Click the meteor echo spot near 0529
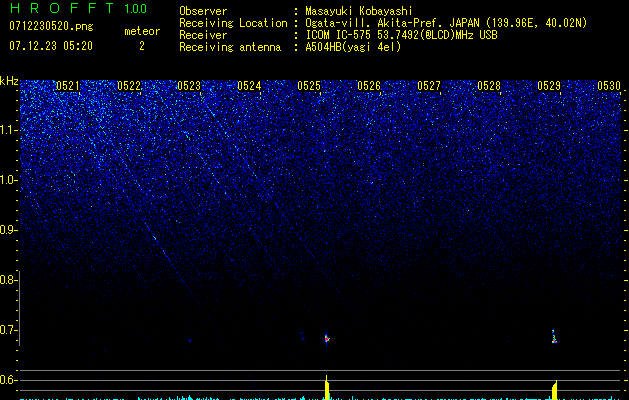 [554, 337]
